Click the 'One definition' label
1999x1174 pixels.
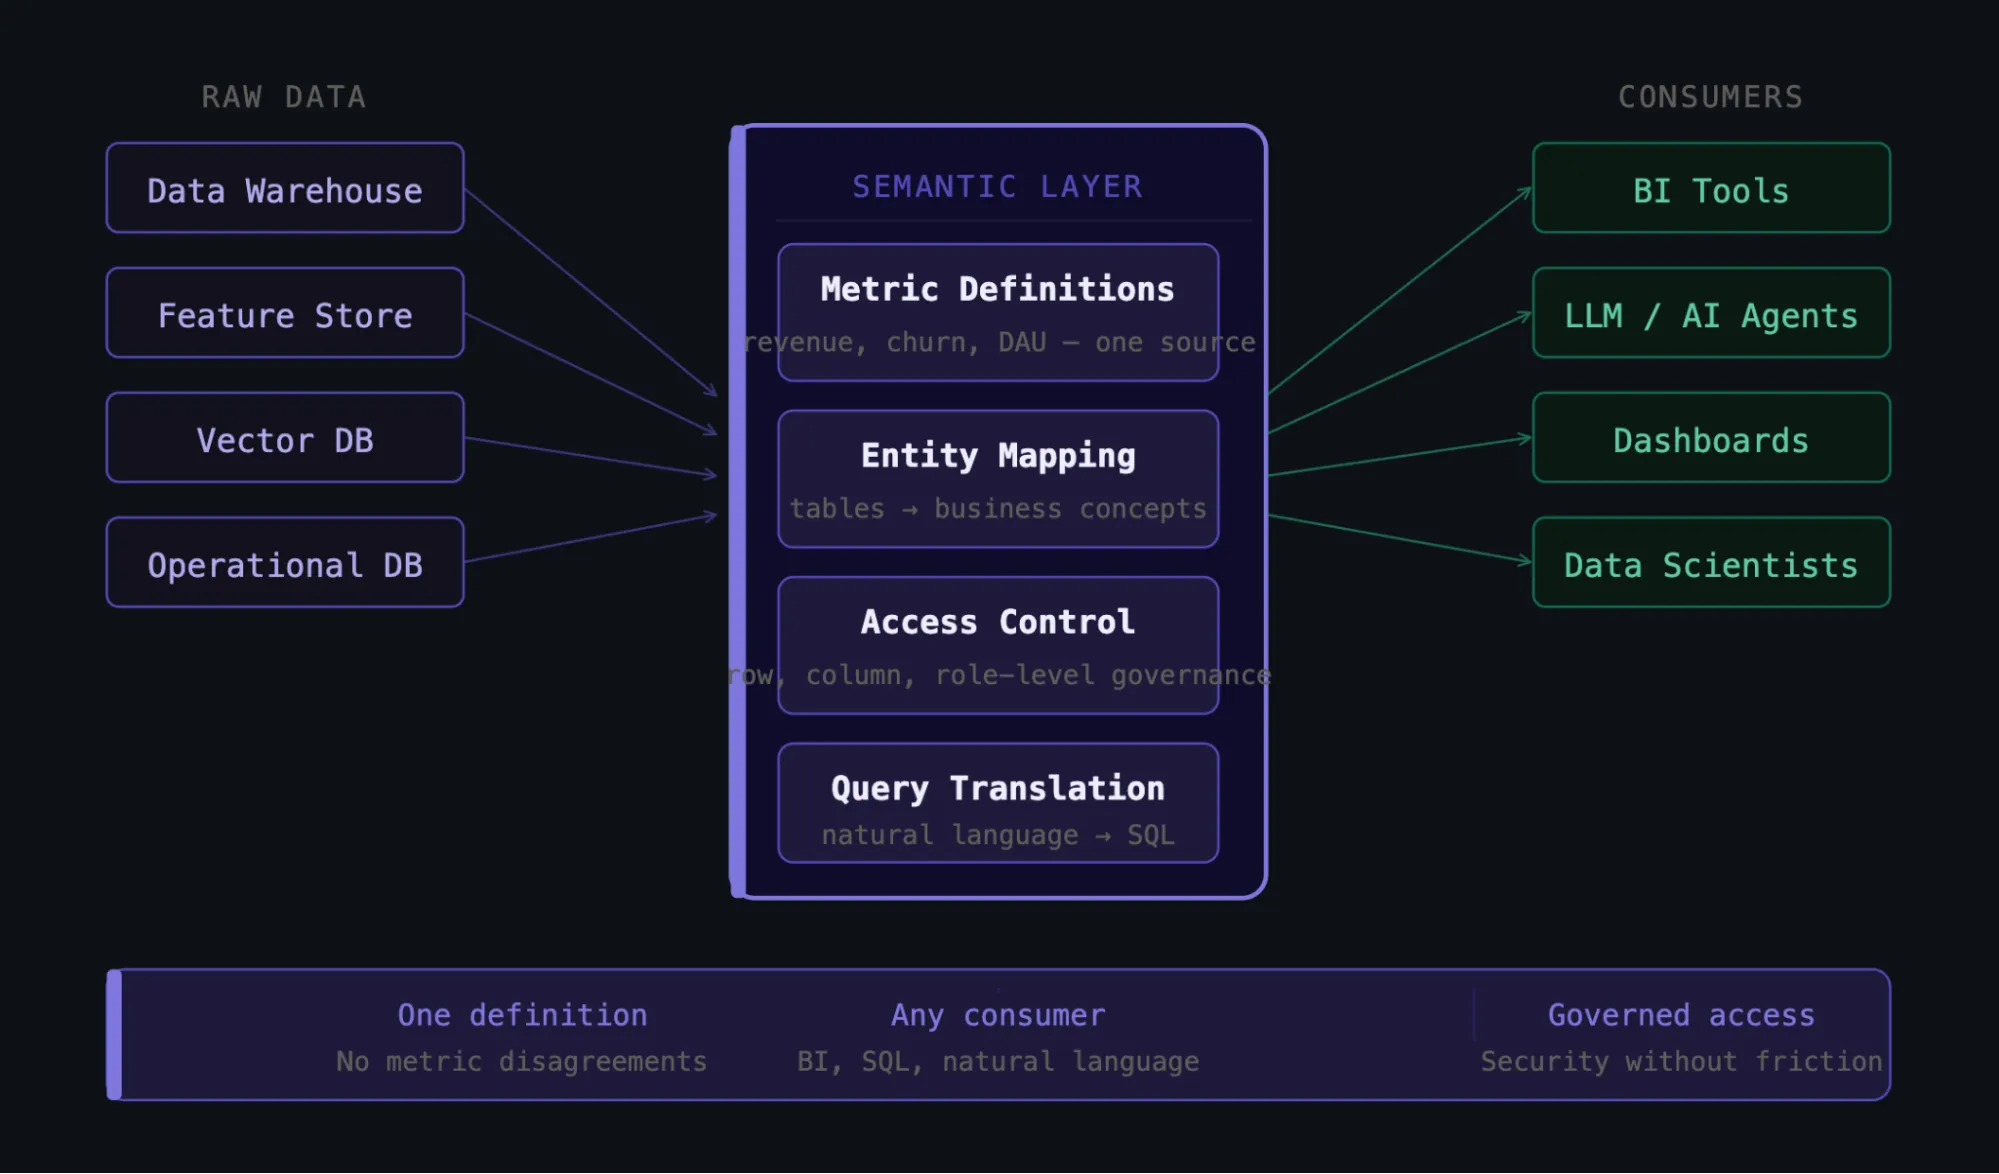click(x=522, y=1015)
